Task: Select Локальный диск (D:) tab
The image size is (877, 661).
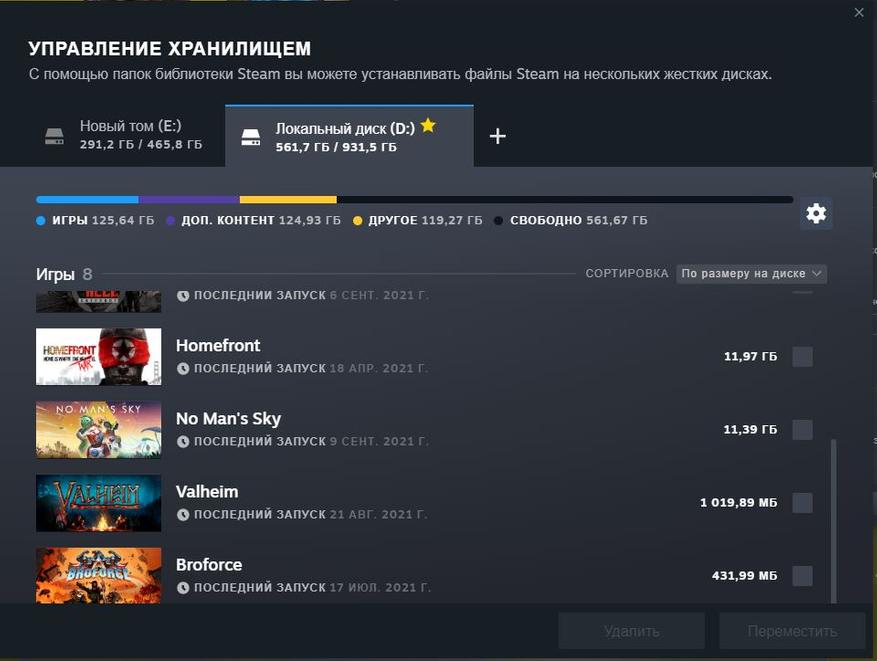Action: pos(349,136)
